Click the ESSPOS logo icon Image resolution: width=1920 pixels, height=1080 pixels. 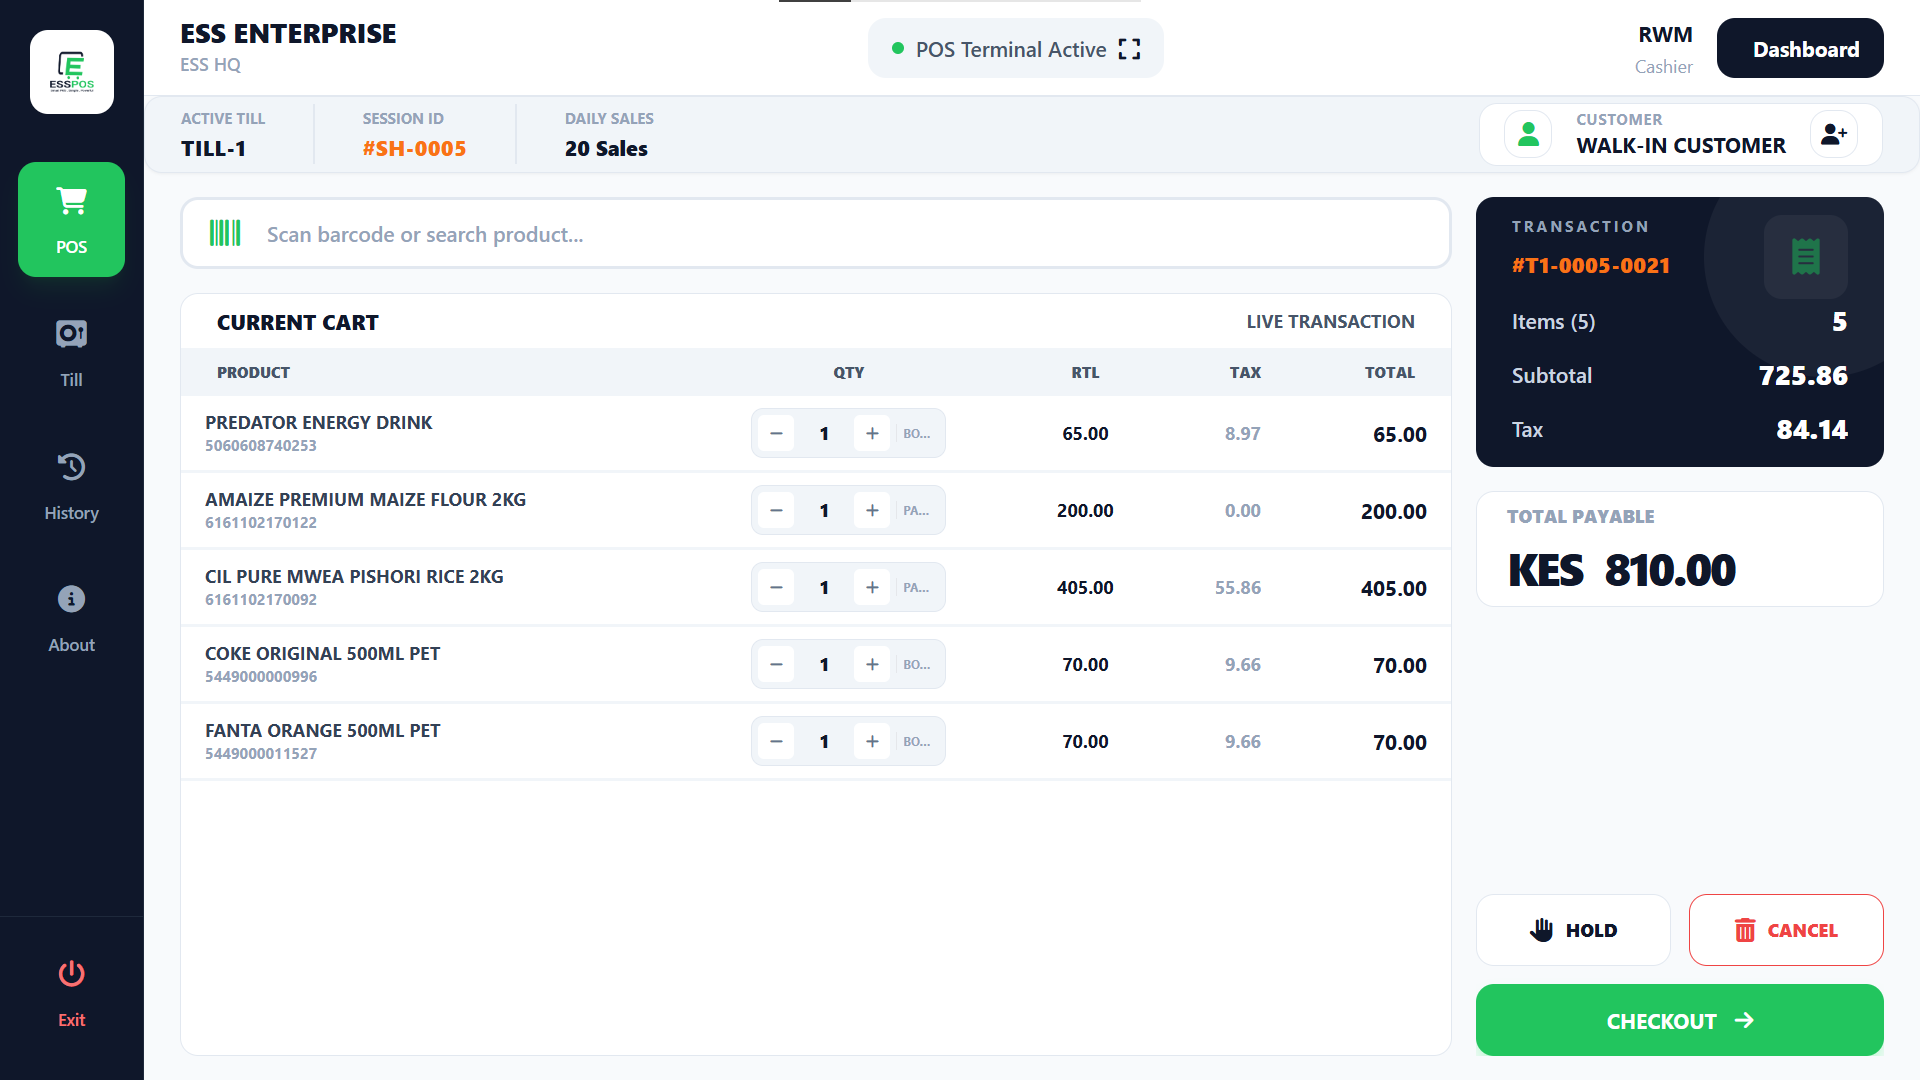(x=72, y=72)
